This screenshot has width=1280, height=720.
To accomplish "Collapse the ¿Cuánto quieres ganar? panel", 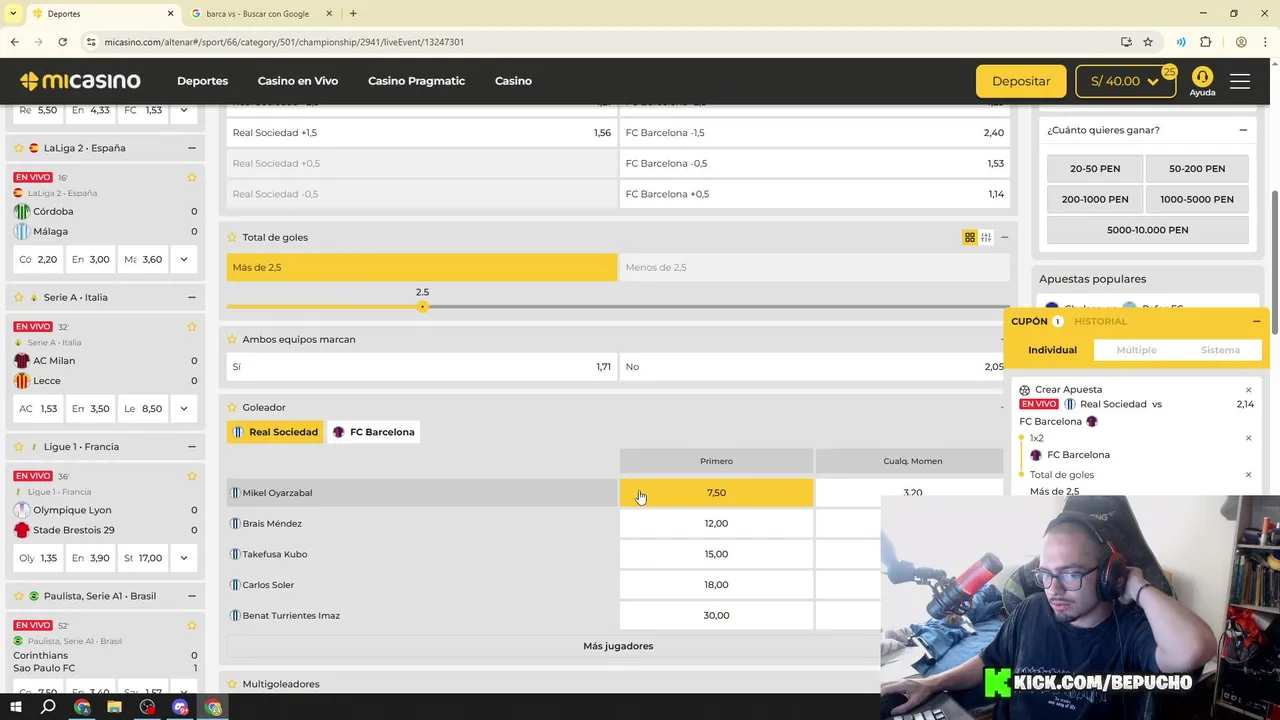I will click(1243, 130).
